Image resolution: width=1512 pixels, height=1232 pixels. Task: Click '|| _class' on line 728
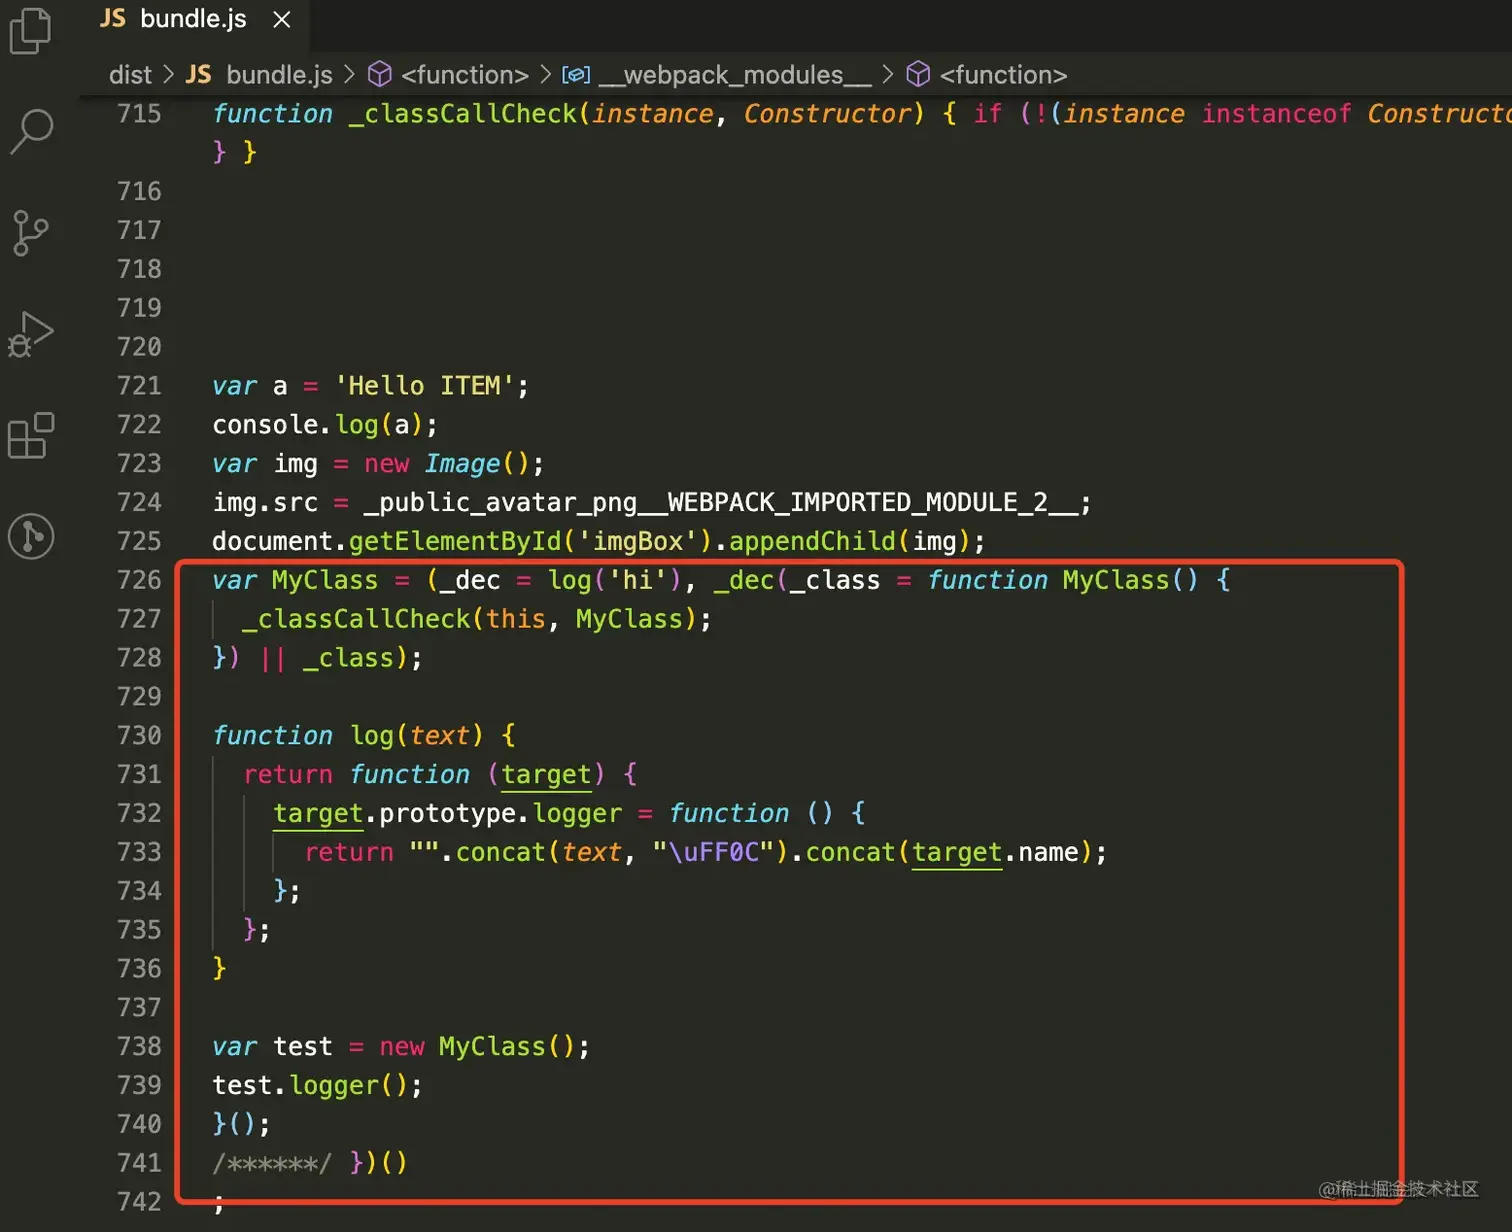pyautogui.click(x=327, y=658)
